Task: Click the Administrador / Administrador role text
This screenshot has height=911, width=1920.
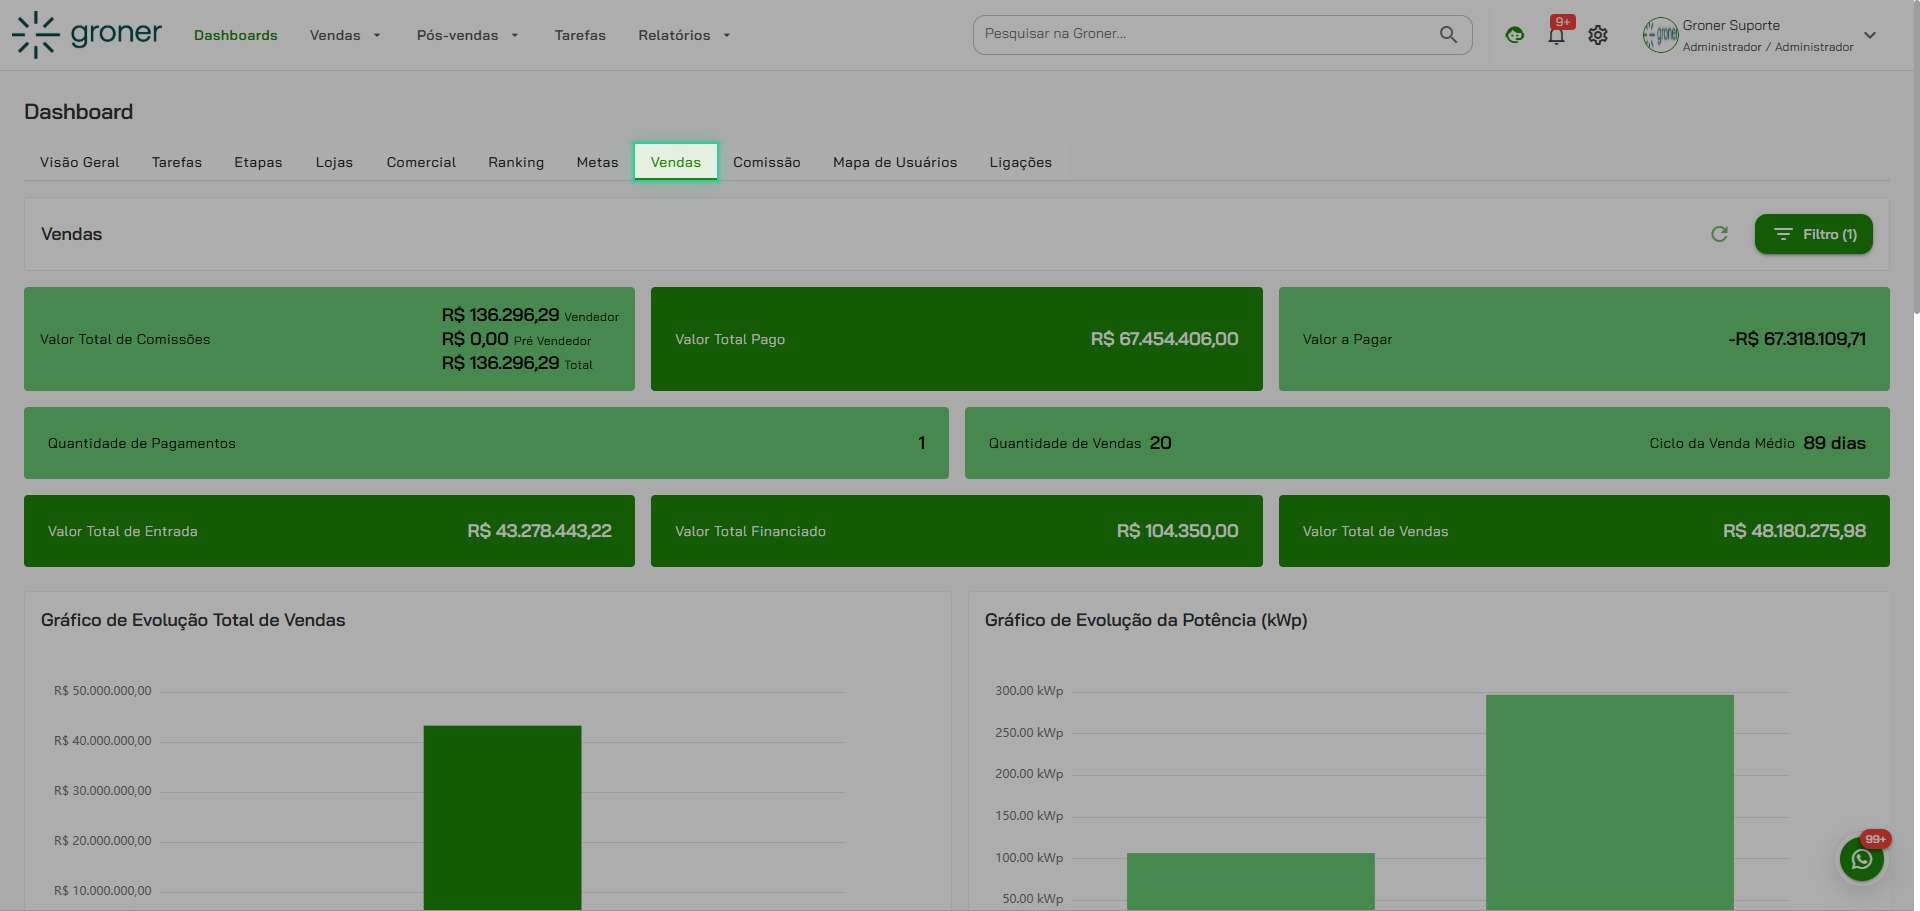Action: pyautogui.click(x=1768, y=47)
